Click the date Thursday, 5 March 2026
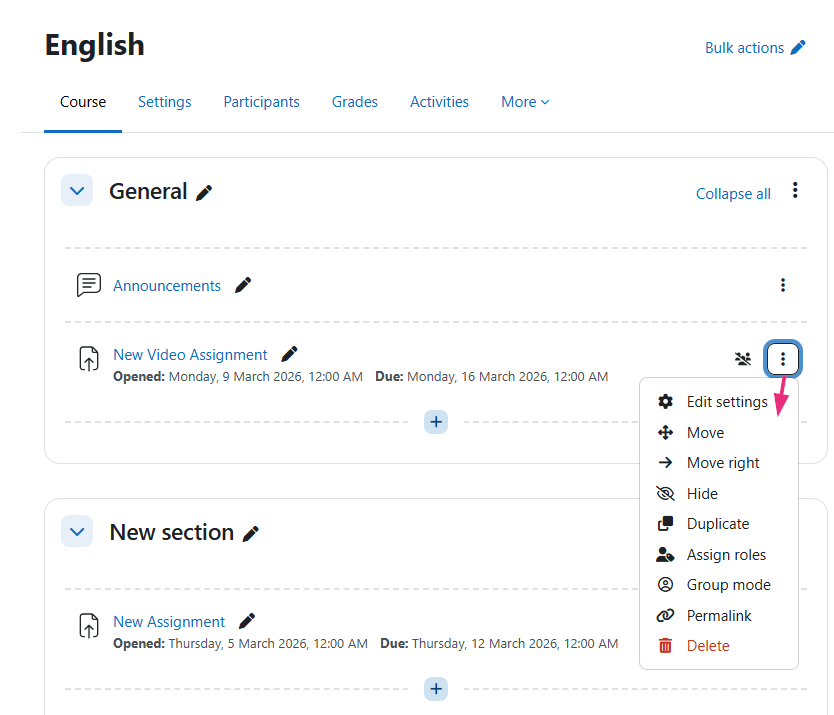834x715 pixels. (x=268, y=644)
